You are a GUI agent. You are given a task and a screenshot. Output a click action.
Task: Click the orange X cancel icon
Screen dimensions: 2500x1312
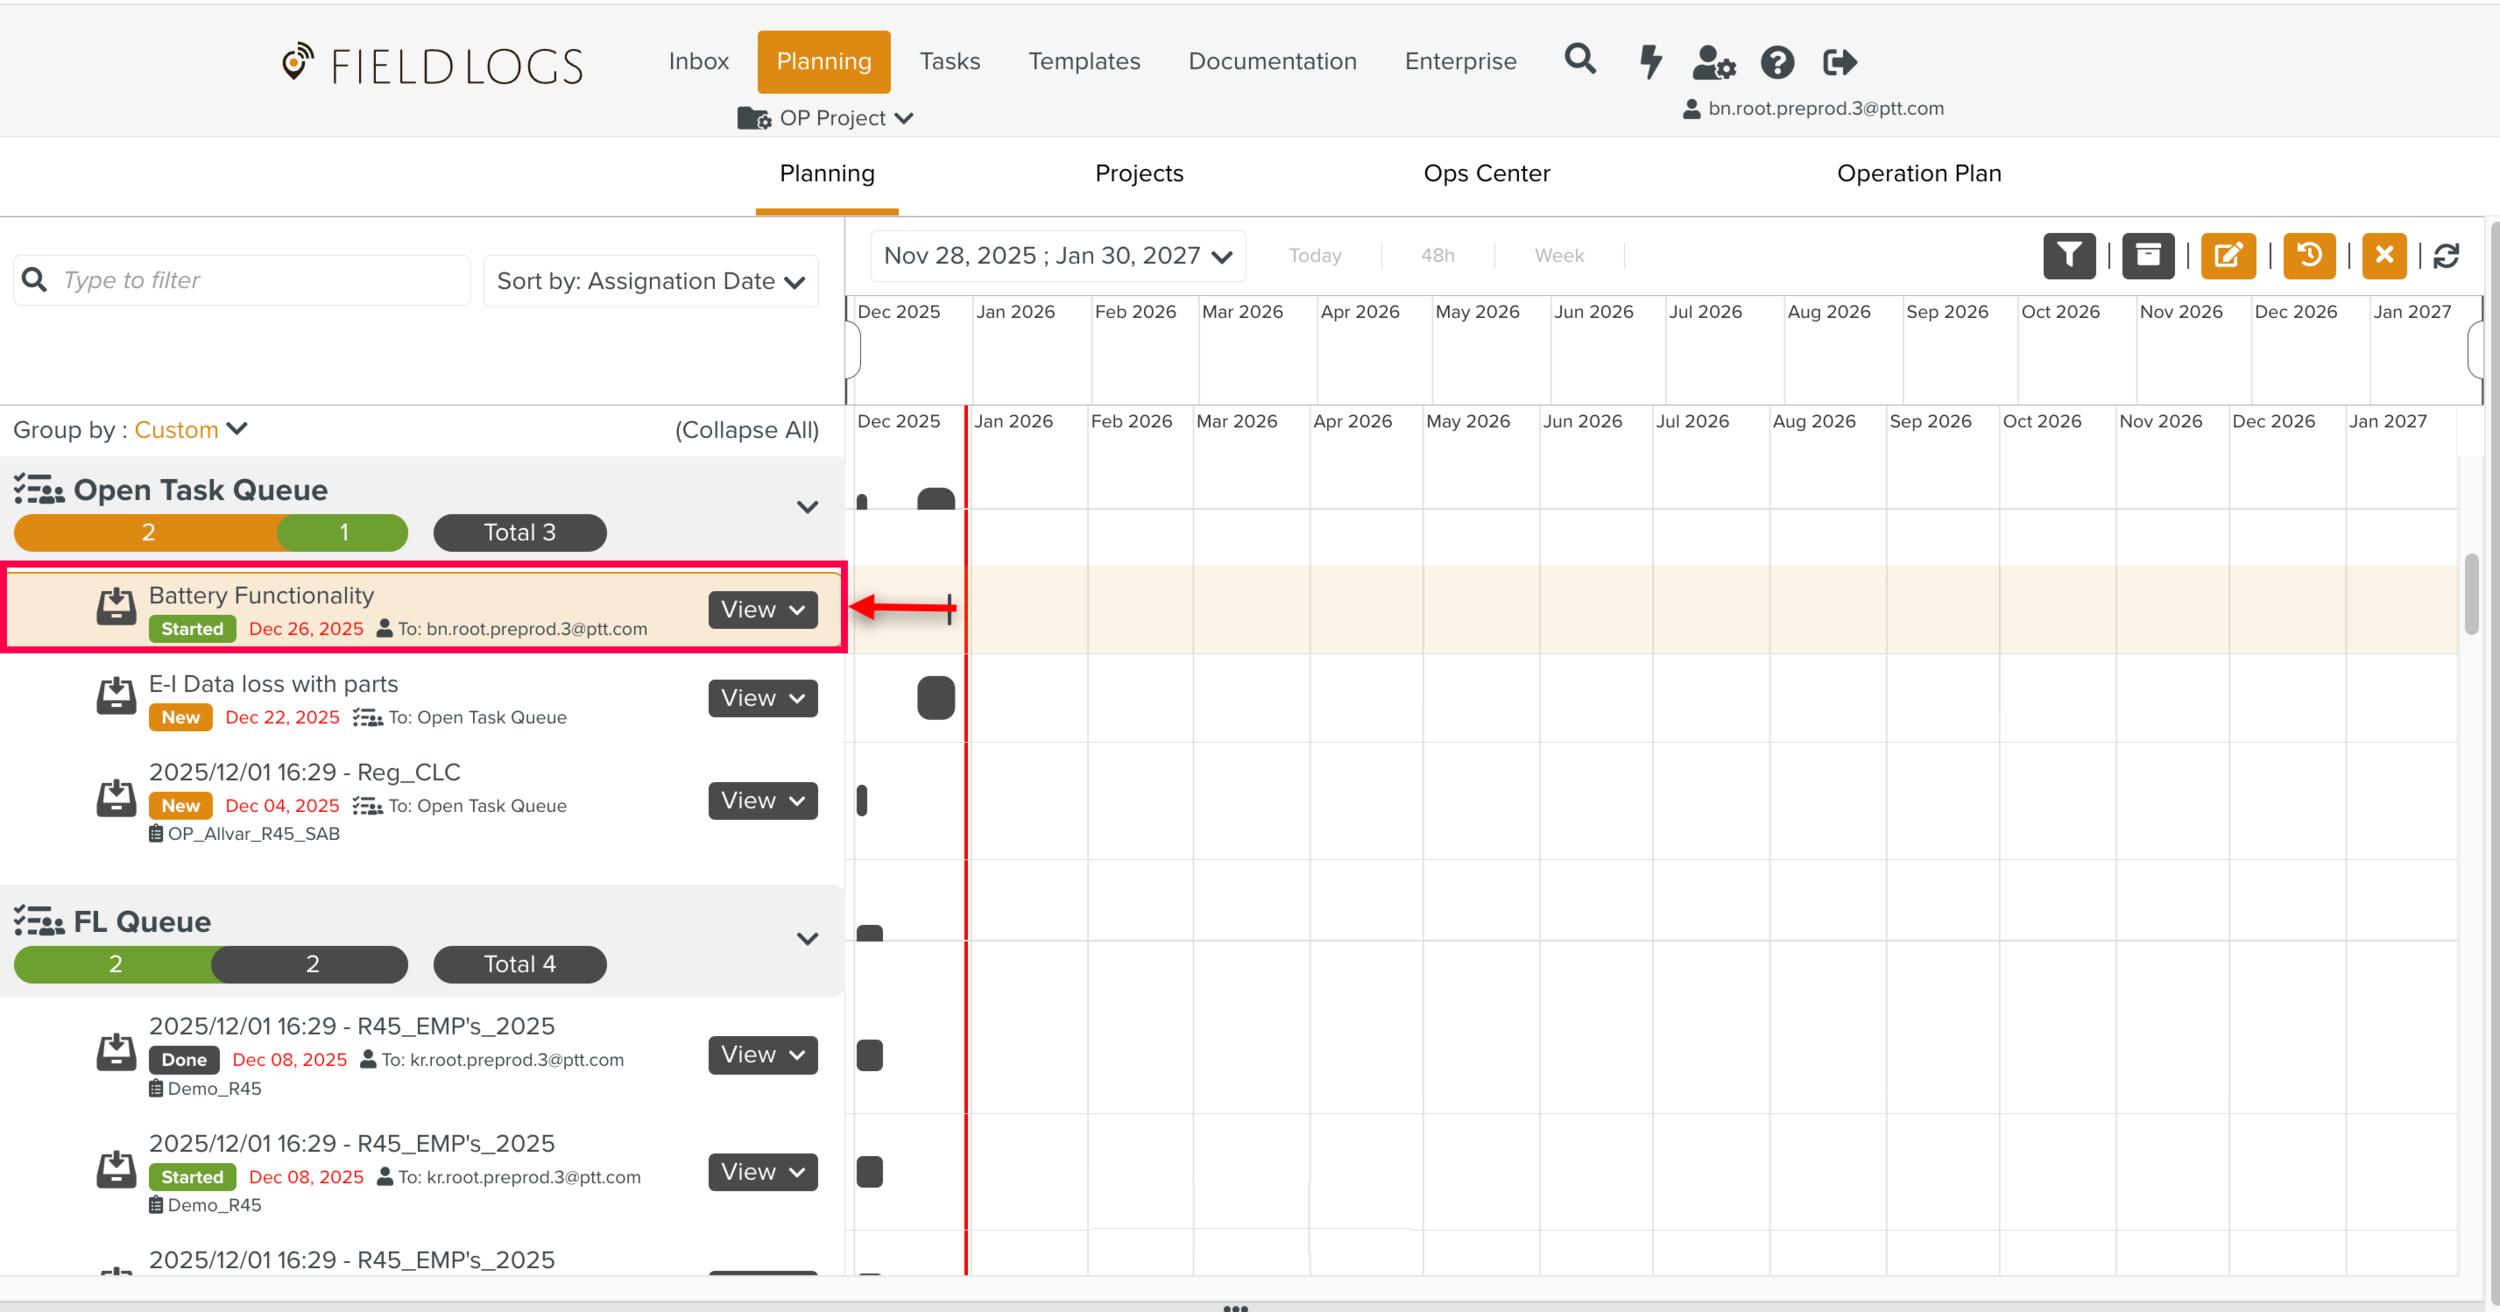(2384, 256)
